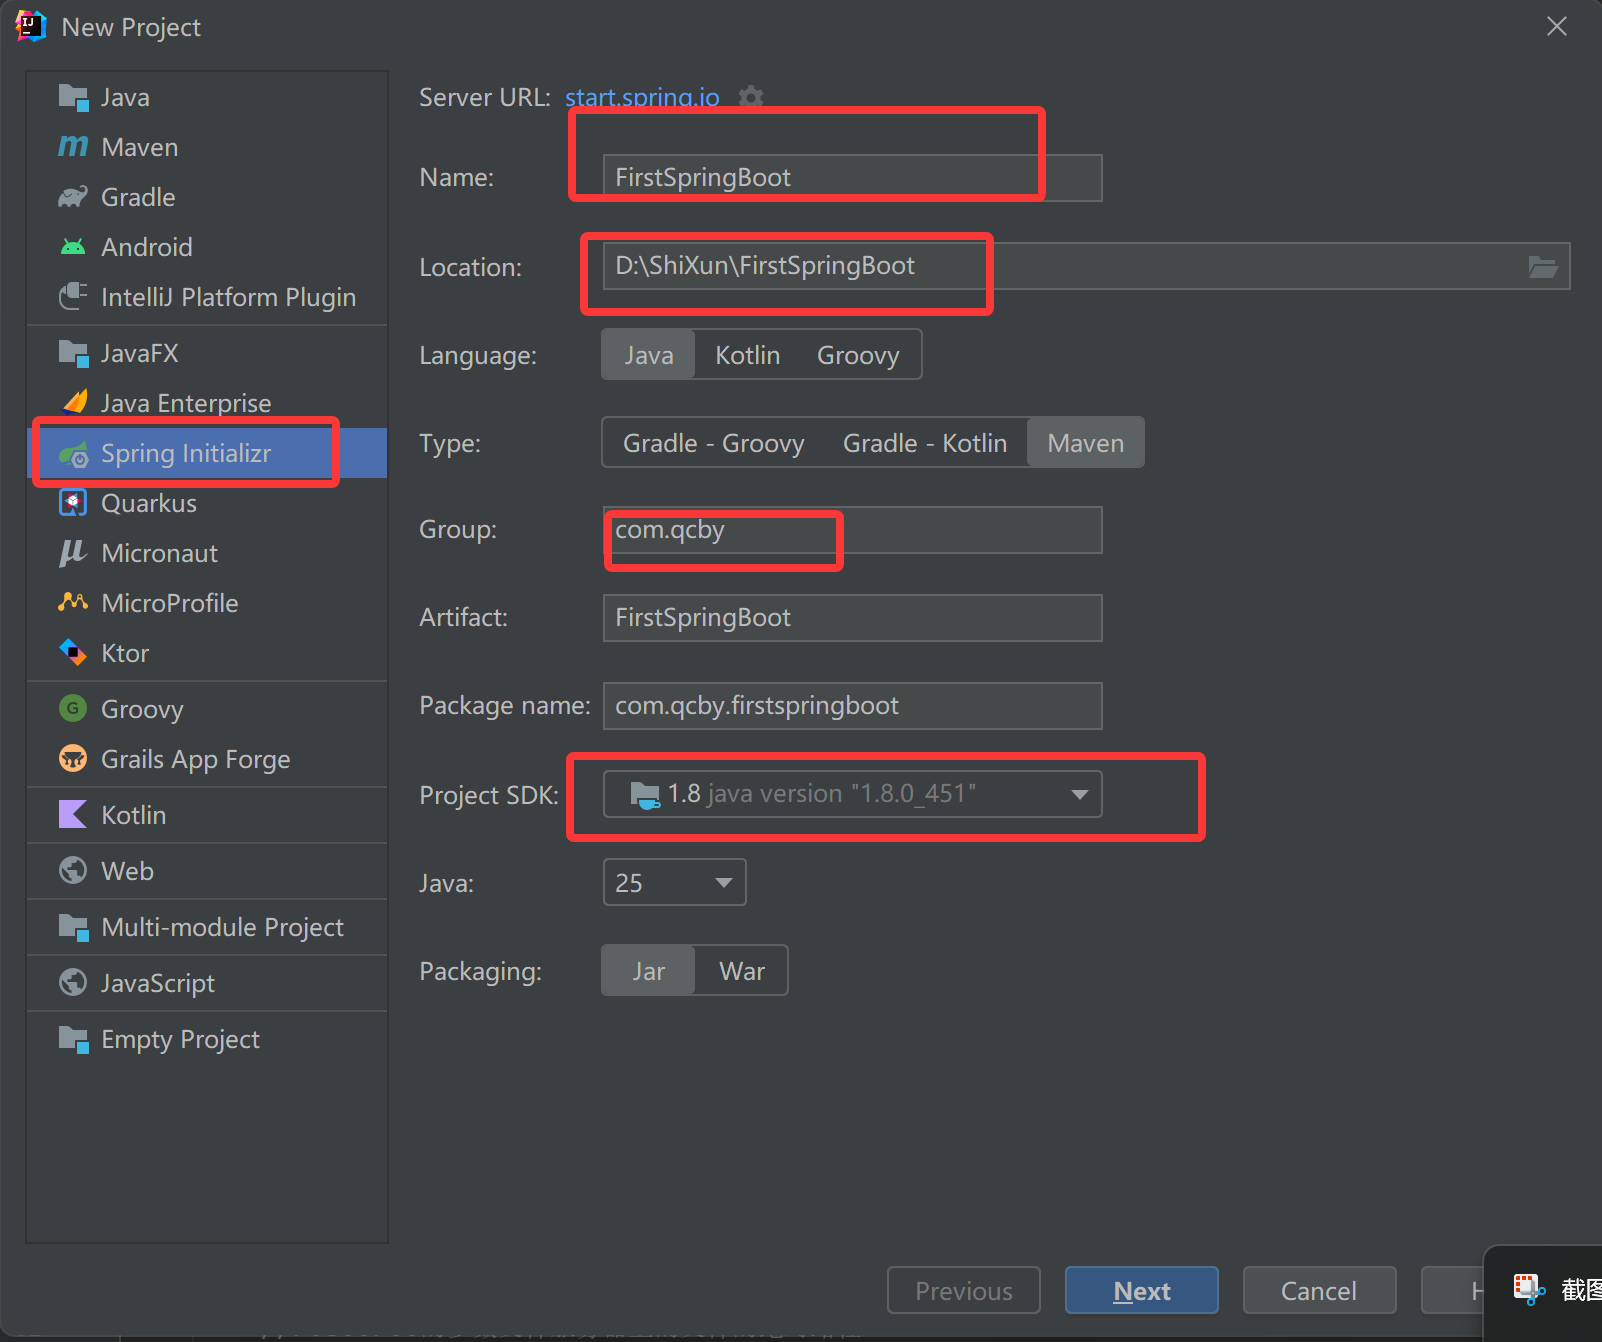Close the New Project dialog
Image resolution: width=1602 pixels, height=1342 pixels.
[x=1556, y=27]
